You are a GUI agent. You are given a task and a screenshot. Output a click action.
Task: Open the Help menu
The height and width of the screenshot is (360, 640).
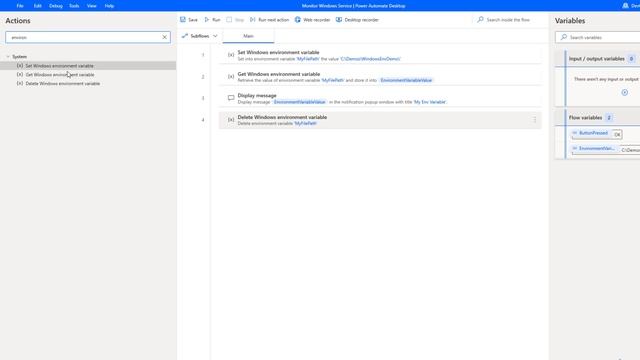point(109,6)
